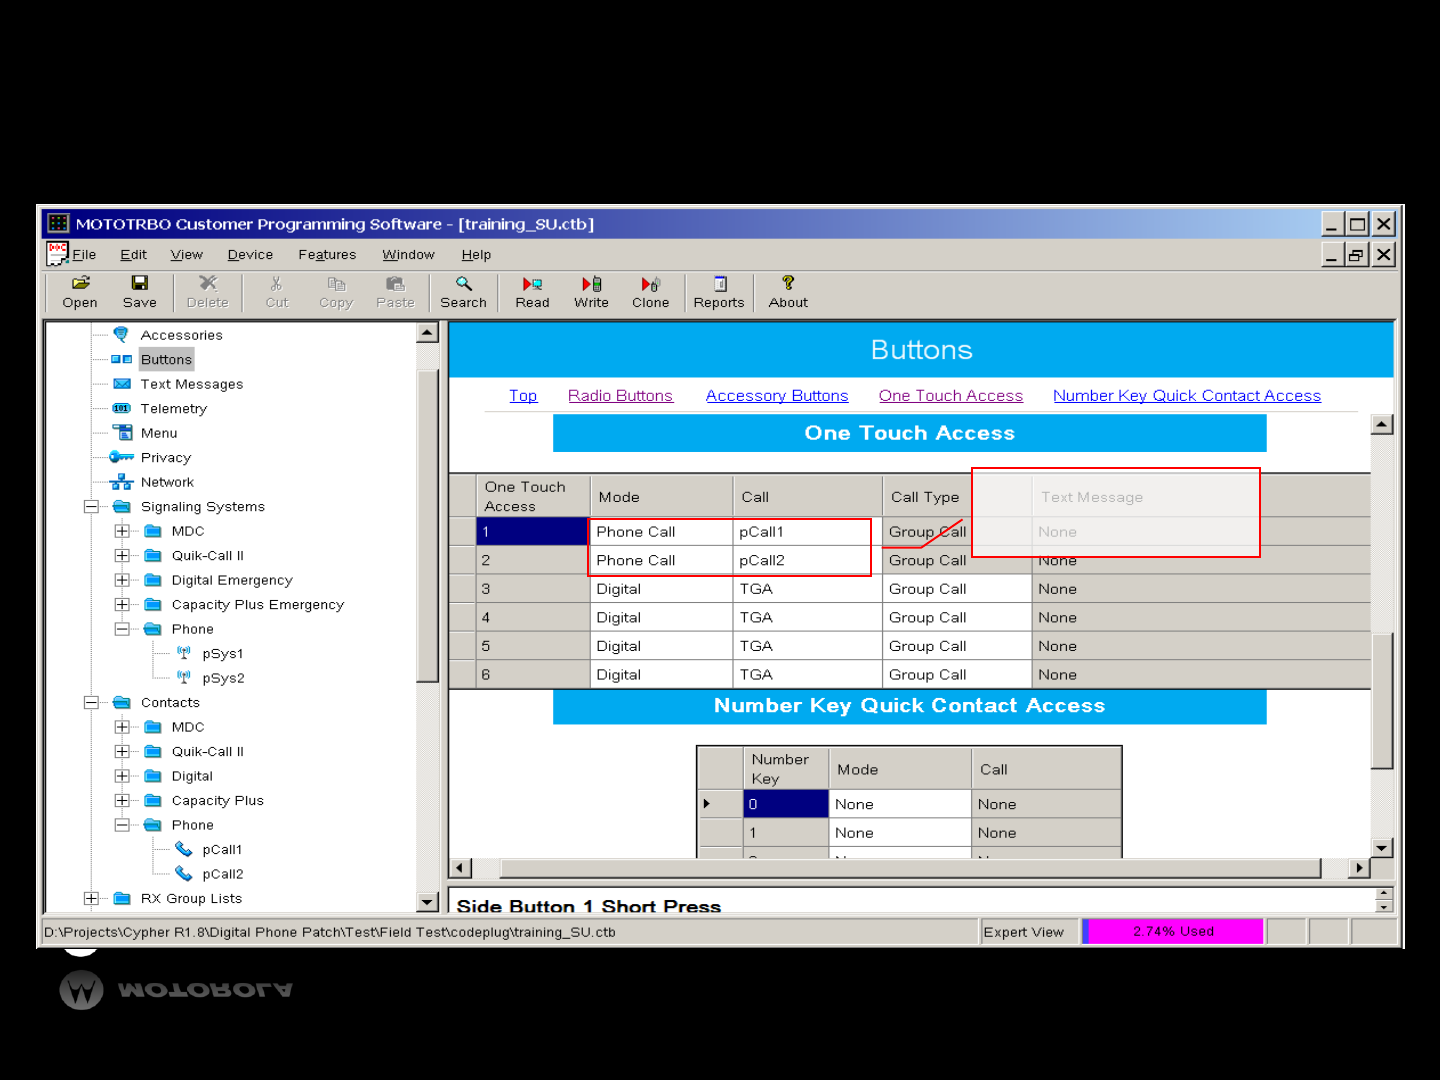Click horizontal scrollbar right arrow
1440x1080 pixels.
click(1359, 868)
